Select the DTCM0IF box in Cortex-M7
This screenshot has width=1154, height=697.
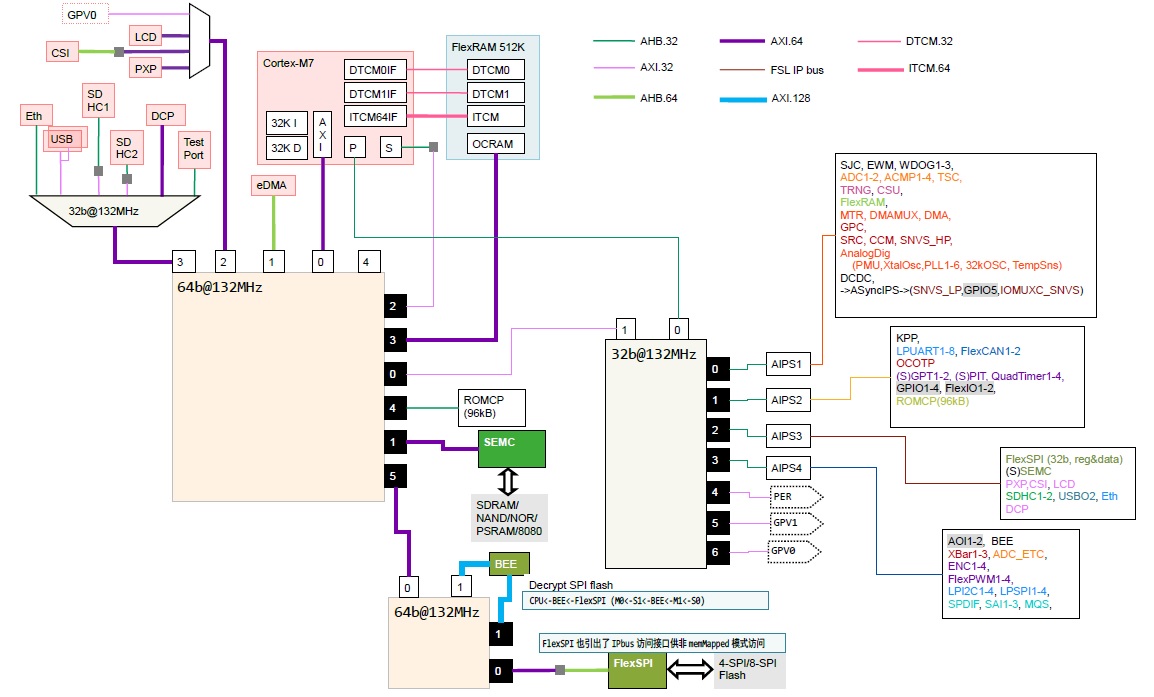(x=375, y=70)
